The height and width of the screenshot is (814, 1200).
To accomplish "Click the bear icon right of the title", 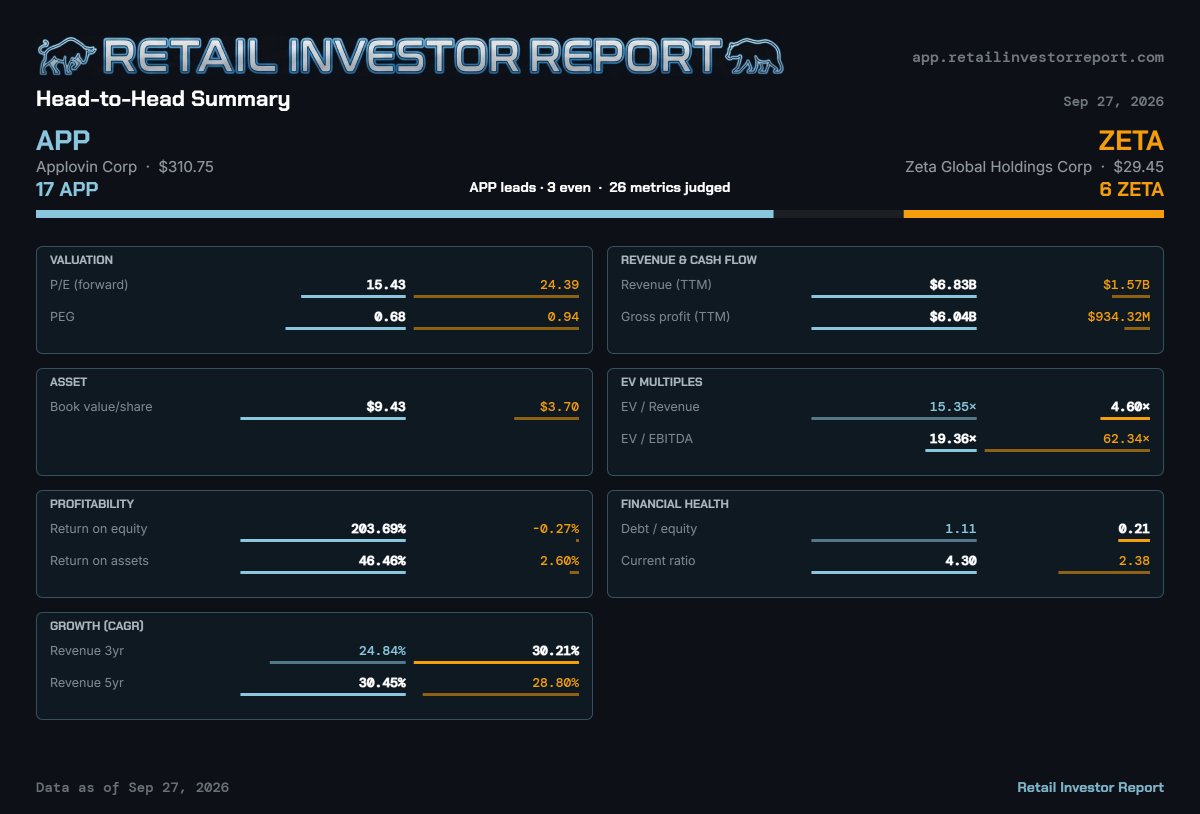I will tap(754, 57).
